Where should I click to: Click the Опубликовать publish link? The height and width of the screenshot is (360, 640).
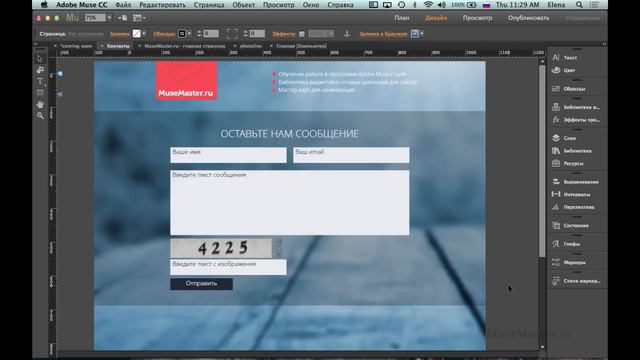[x=529, y=18]
